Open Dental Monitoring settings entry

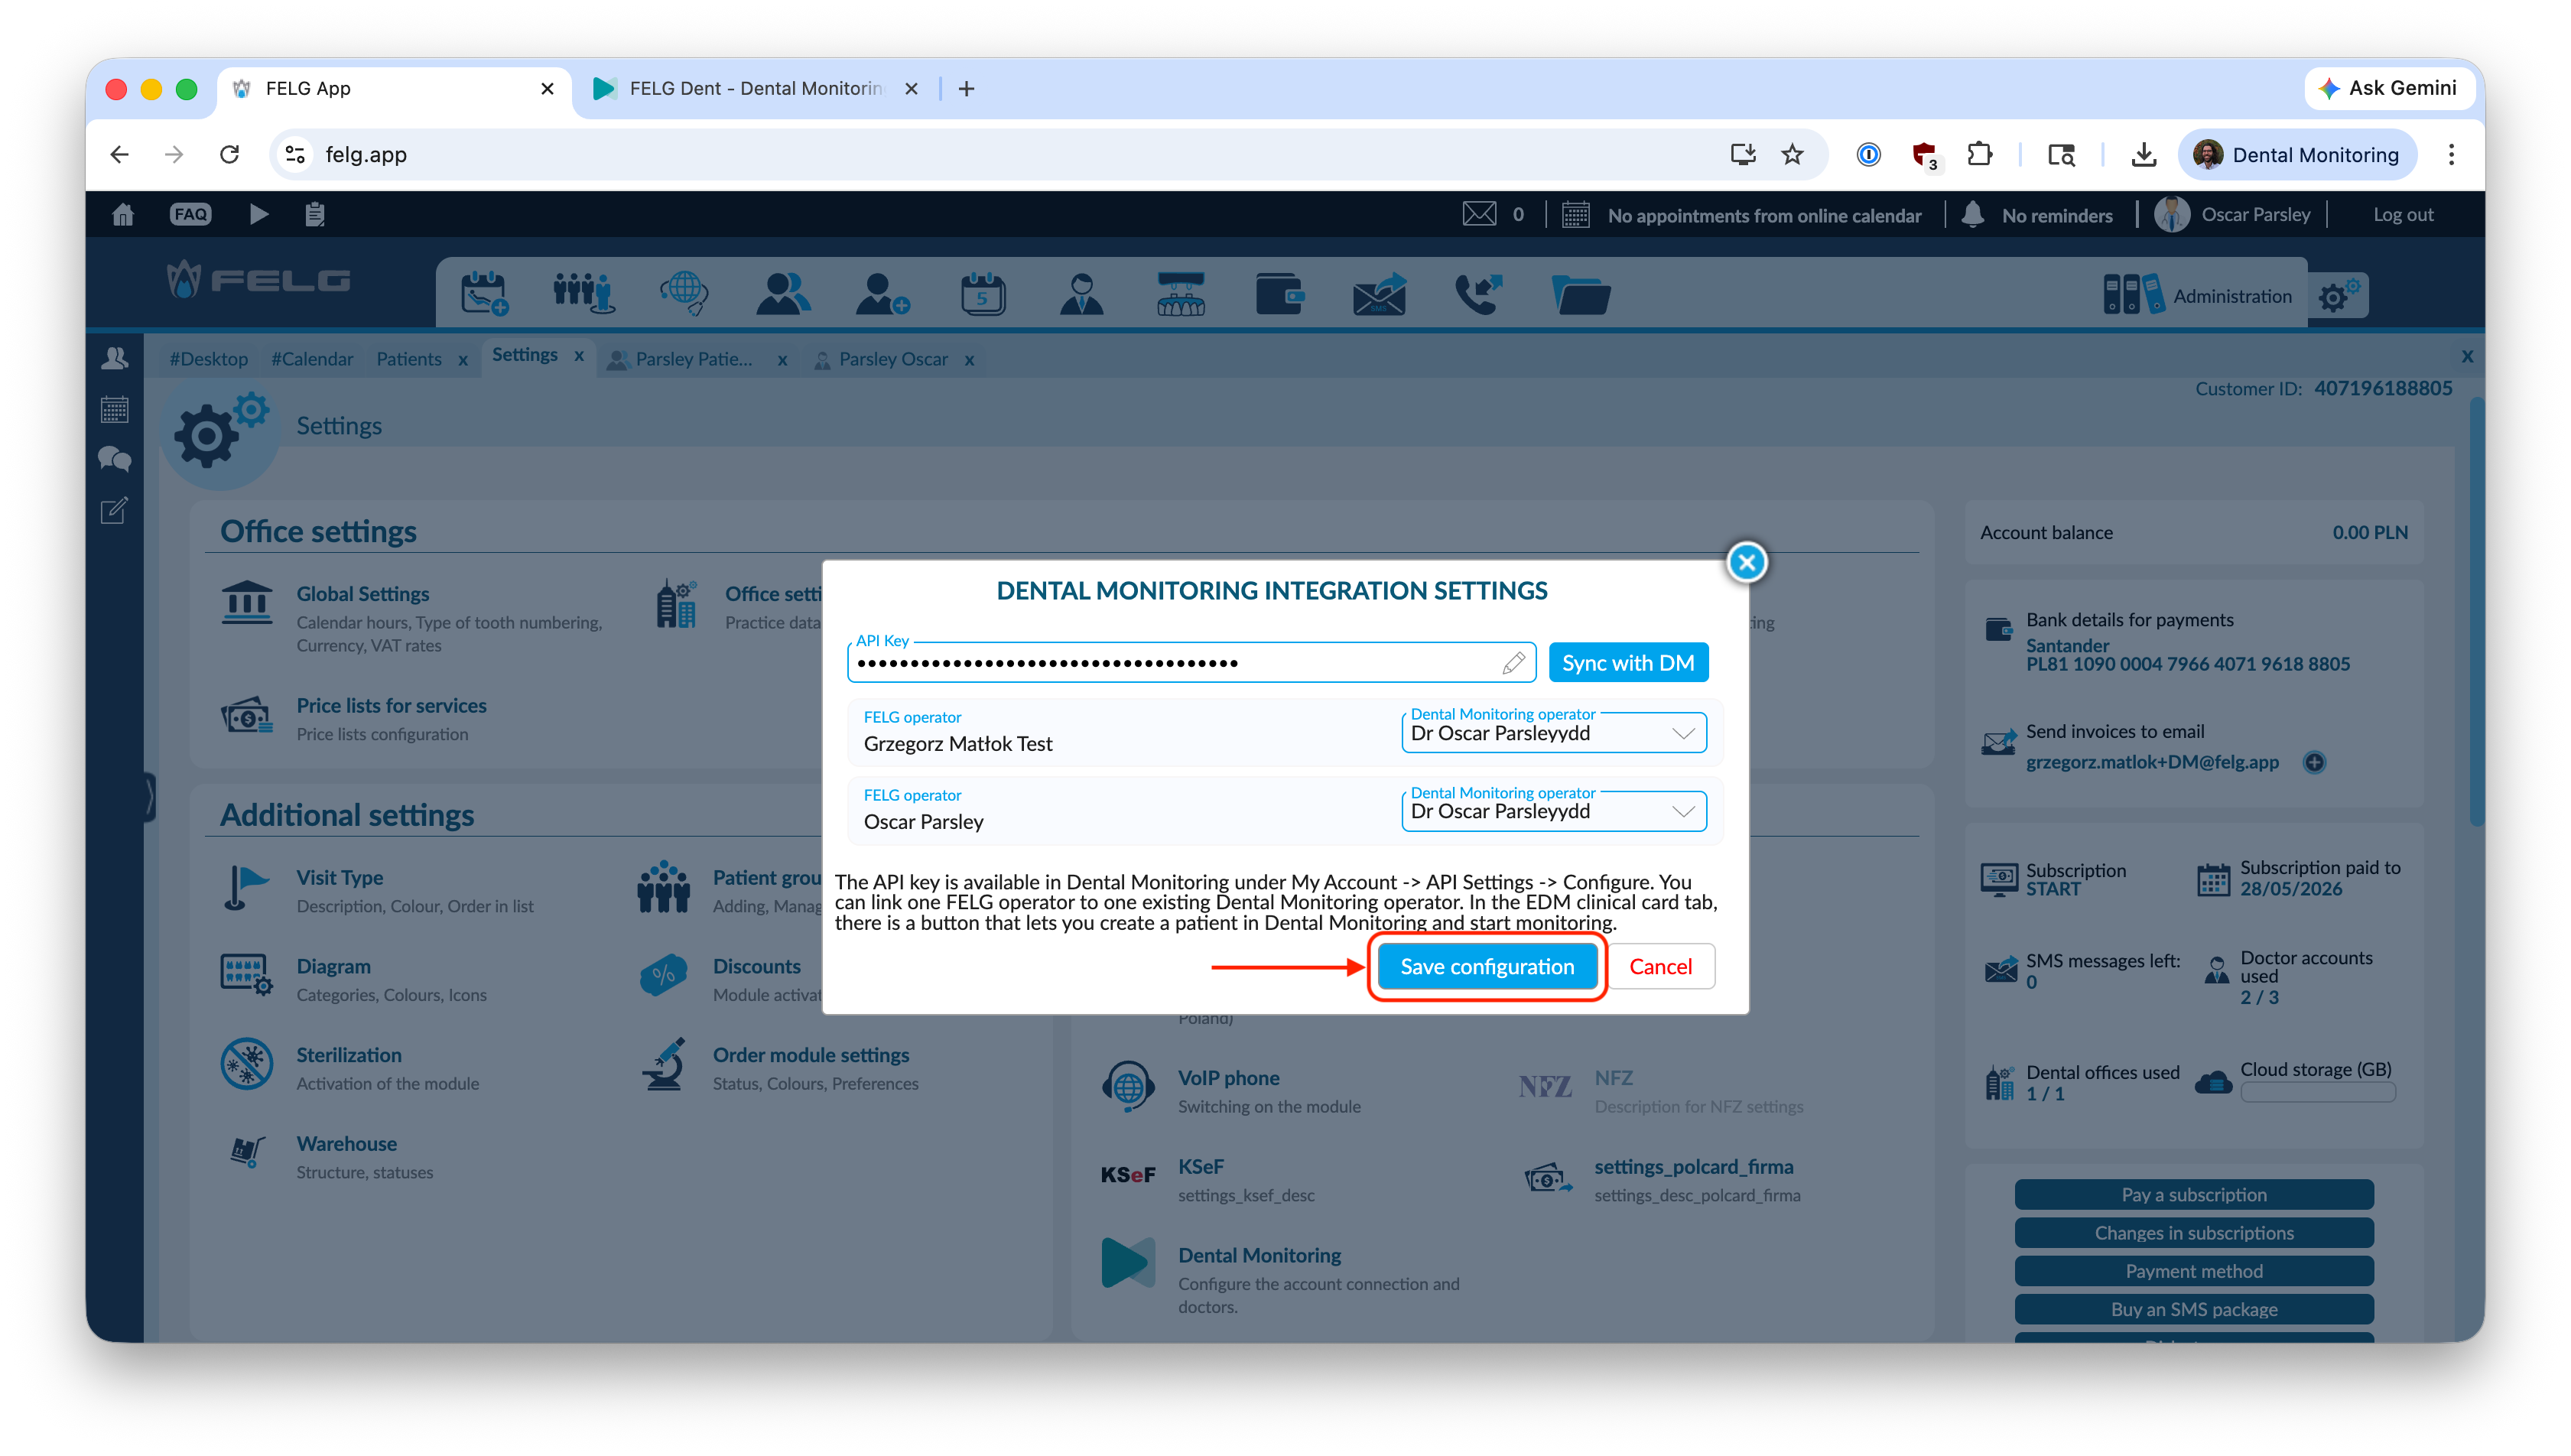tap(1259, 1255)
